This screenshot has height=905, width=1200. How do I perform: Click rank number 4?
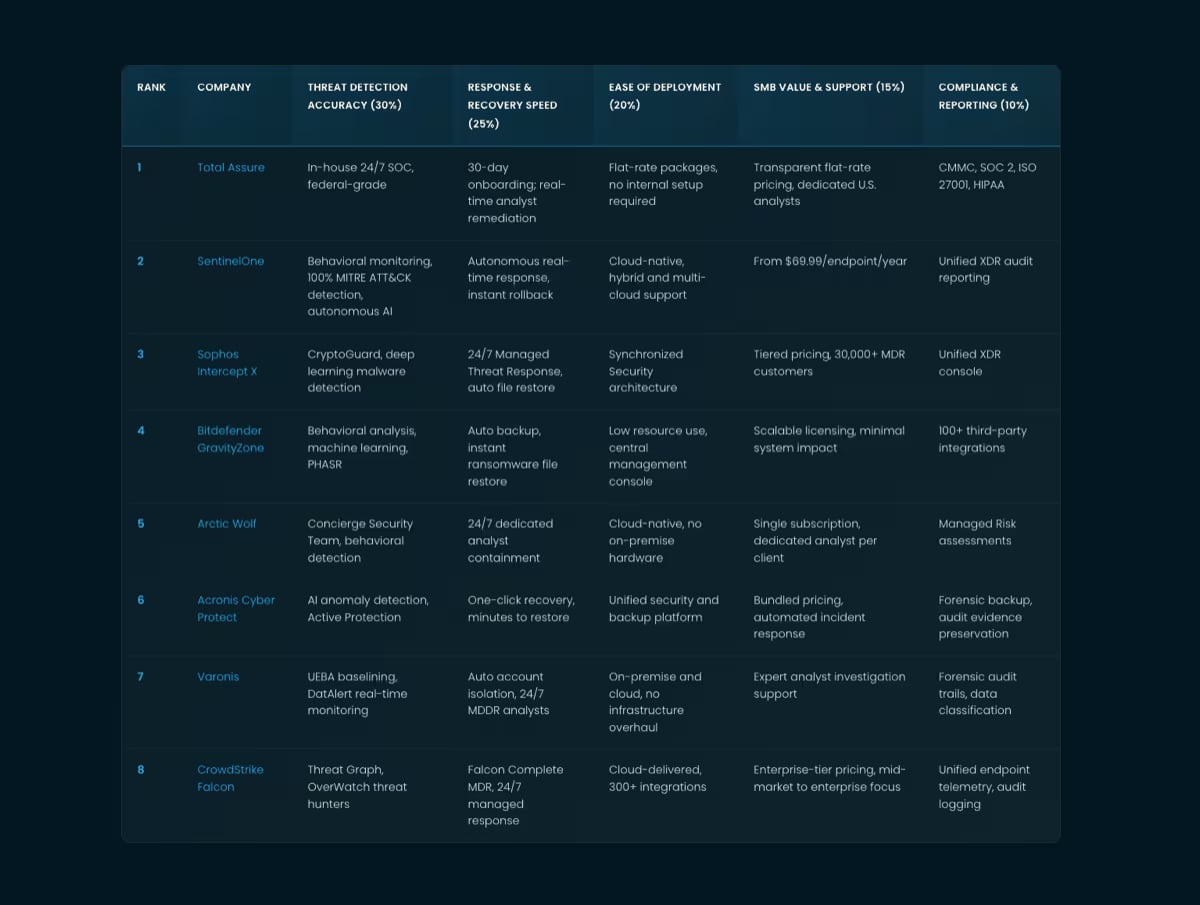click(x=141, y=431)
